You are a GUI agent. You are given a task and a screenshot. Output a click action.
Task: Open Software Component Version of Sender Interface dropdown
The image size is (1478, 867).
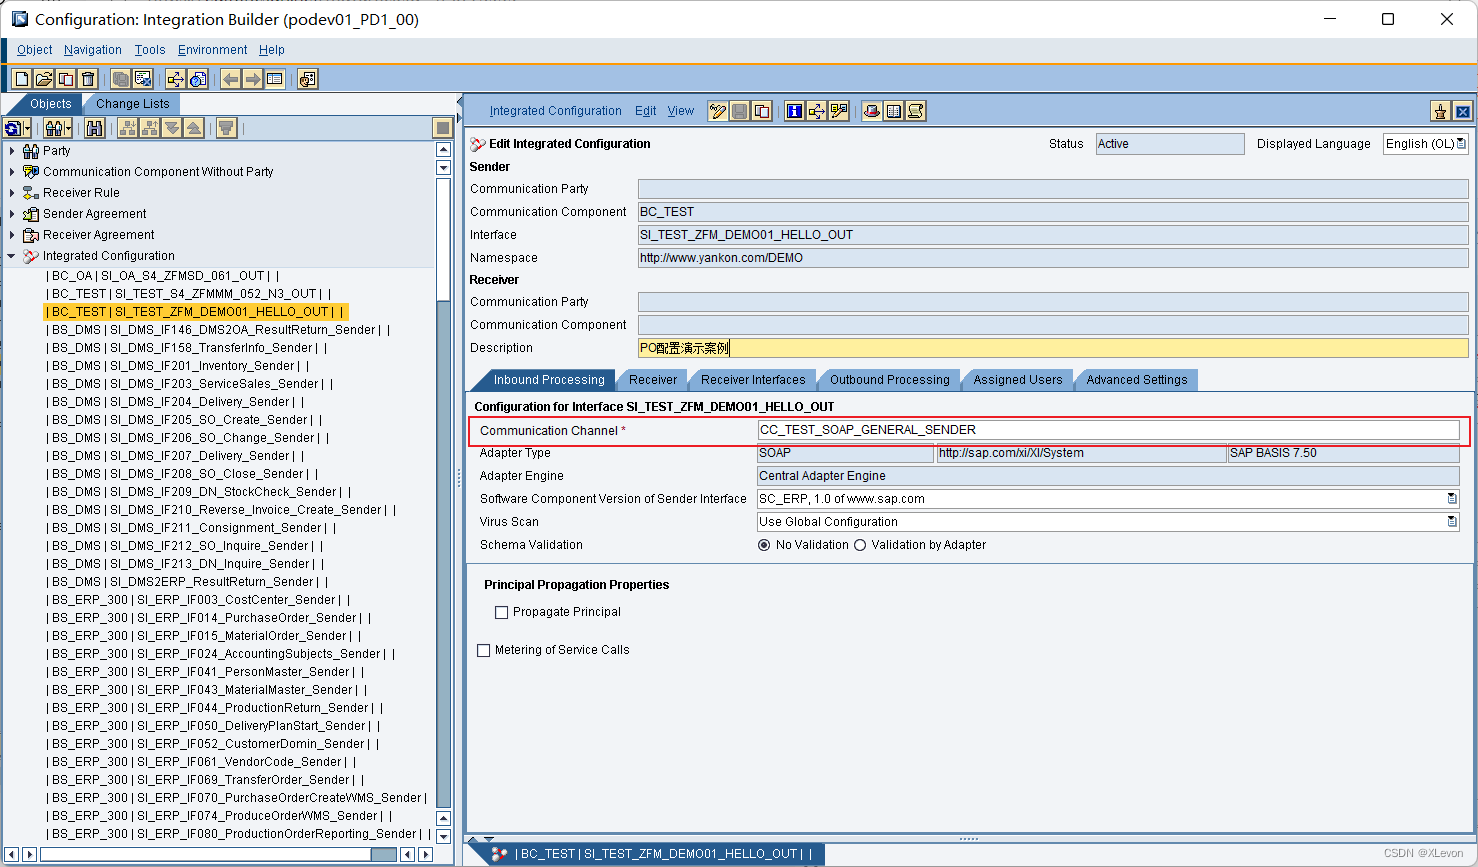(1452, 499)
